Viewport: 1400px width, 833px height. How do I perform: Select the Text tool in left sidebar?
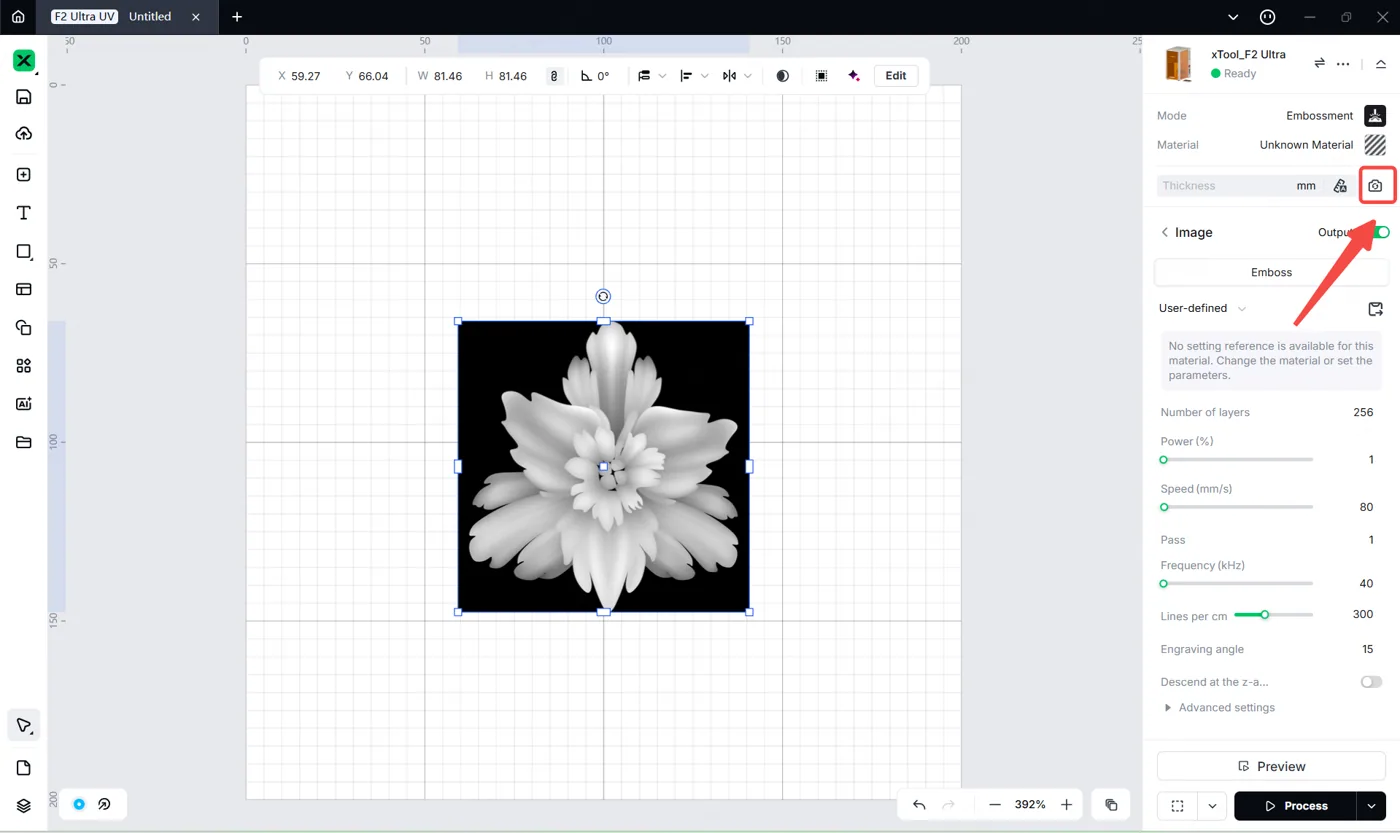pyautogui.click(x=24, y=213)
